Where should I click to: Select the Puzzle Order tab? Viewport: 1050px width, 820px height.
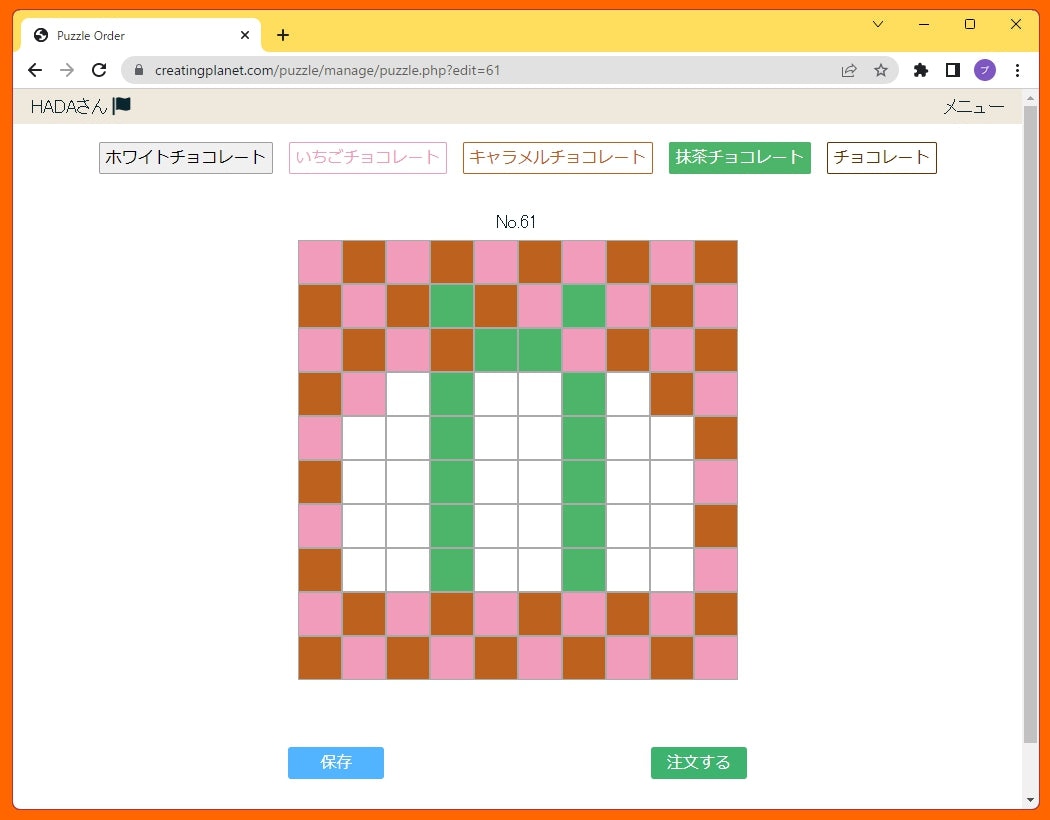coord(130,35)
